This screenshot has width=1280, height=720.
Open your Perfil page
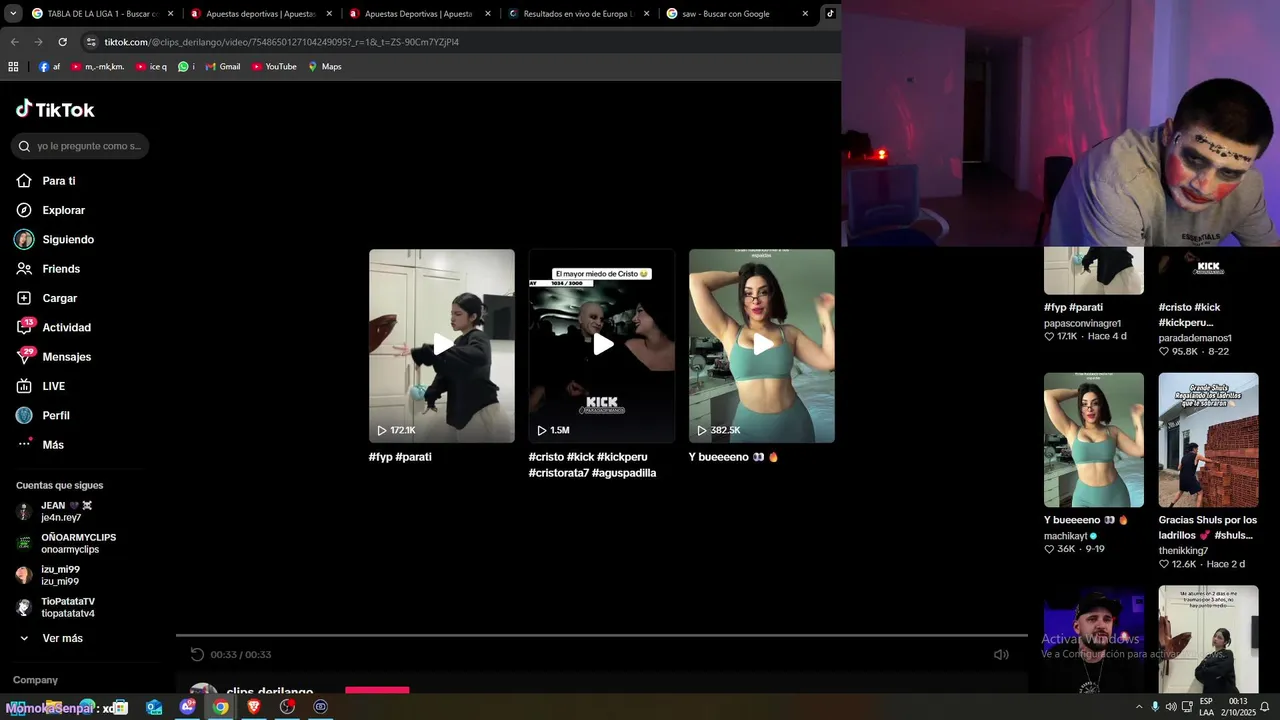point(43,415)
